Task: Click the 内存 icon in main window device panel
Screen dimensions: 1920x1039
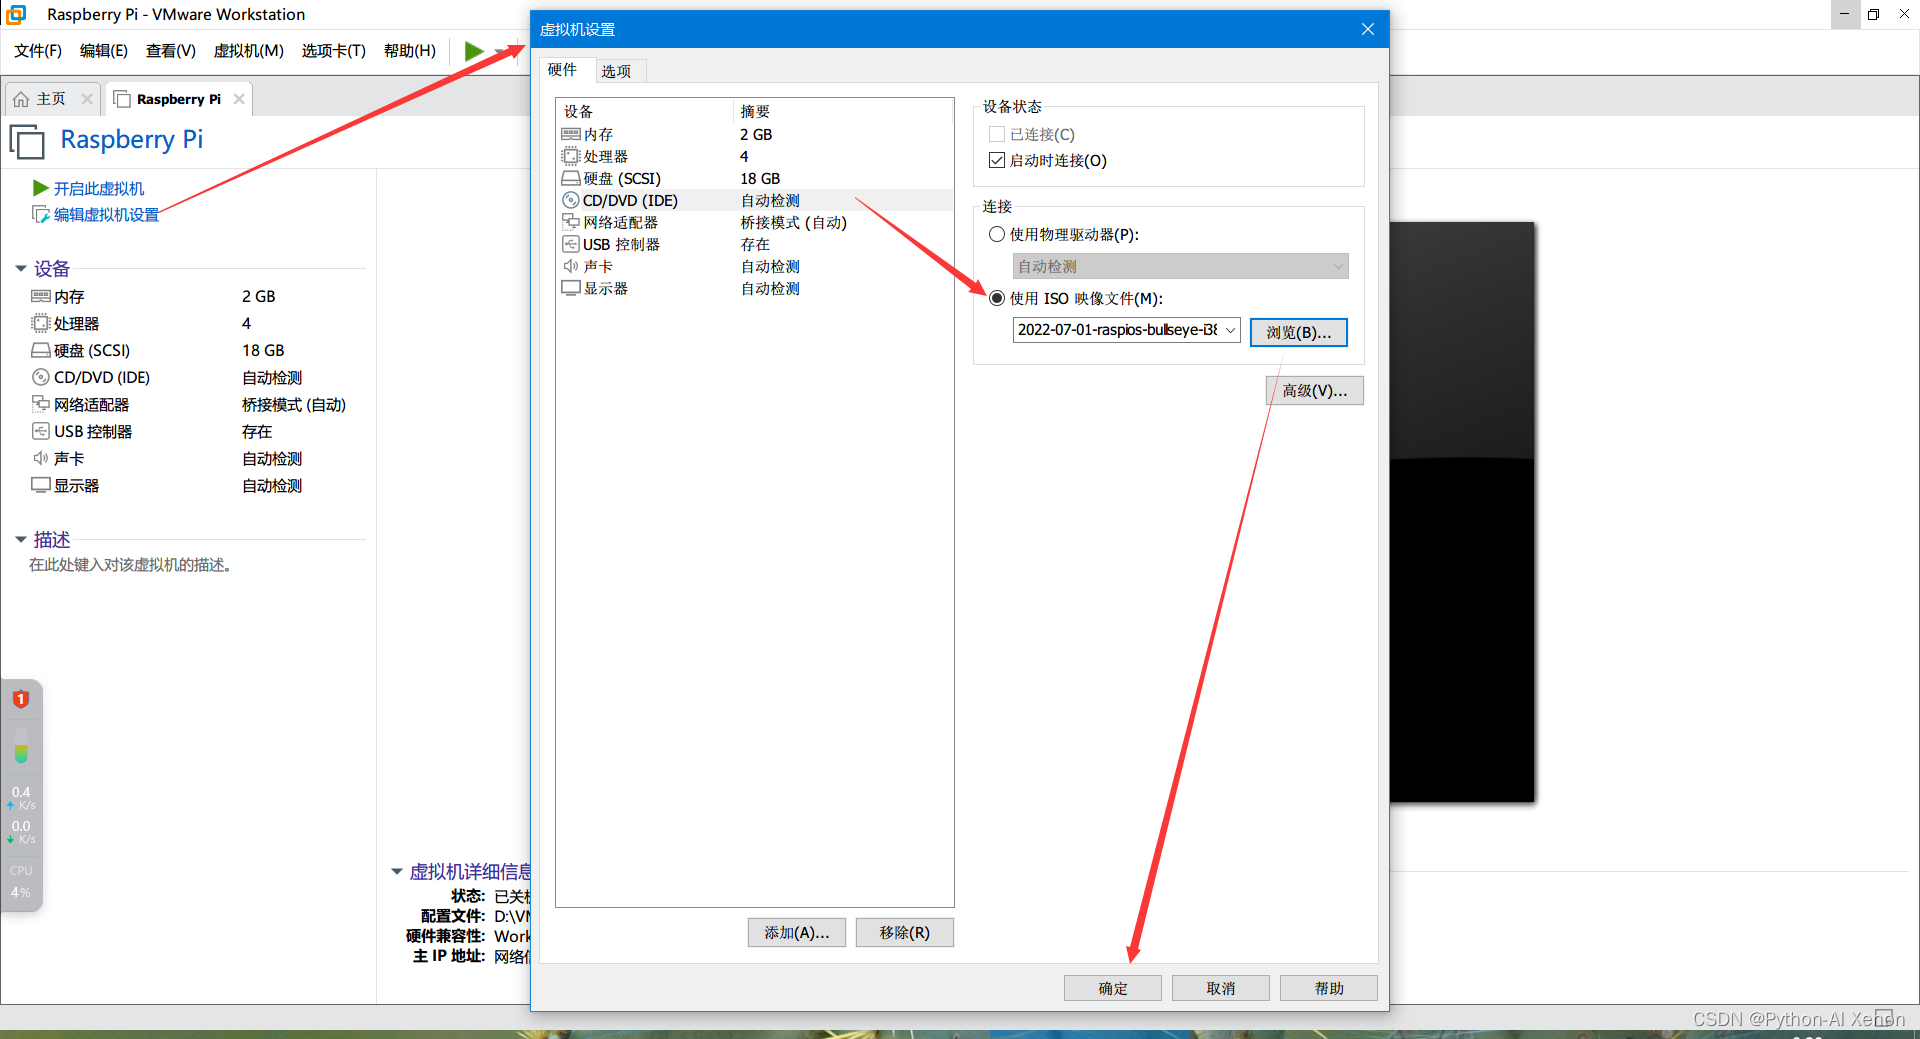Action: coord(41,296)
